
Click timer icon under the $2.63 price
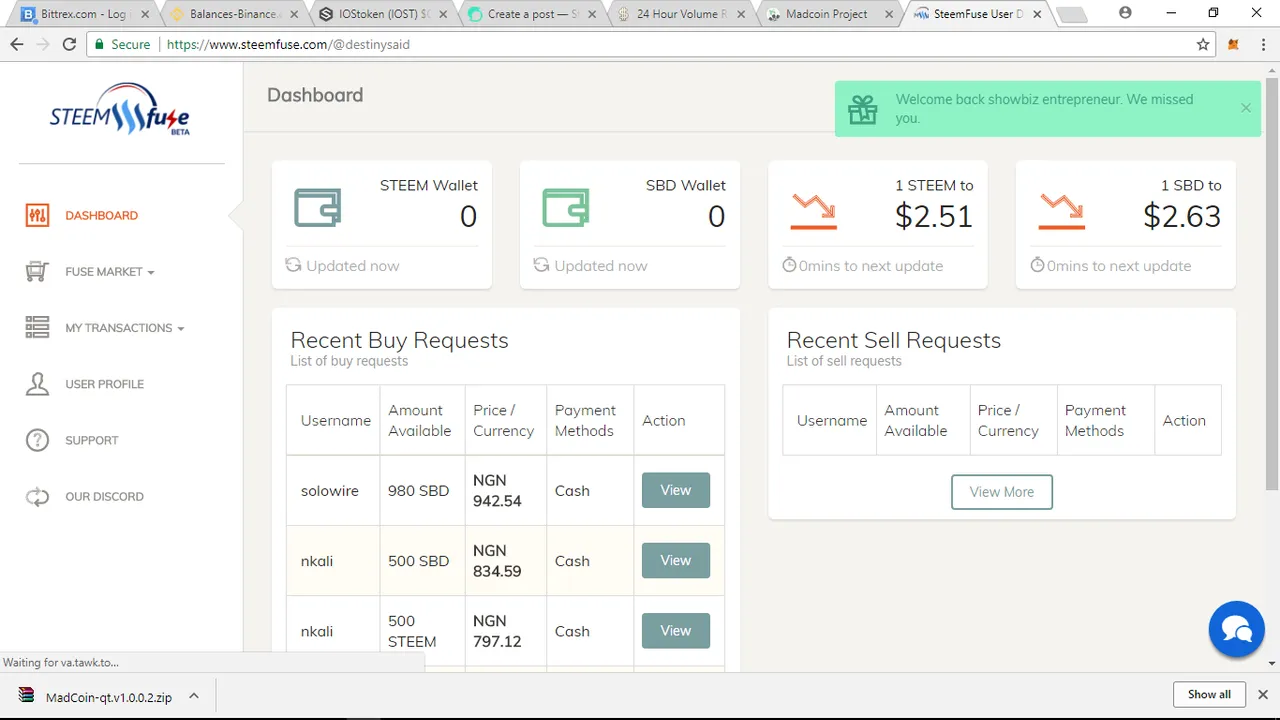[x=1037, y=265]
